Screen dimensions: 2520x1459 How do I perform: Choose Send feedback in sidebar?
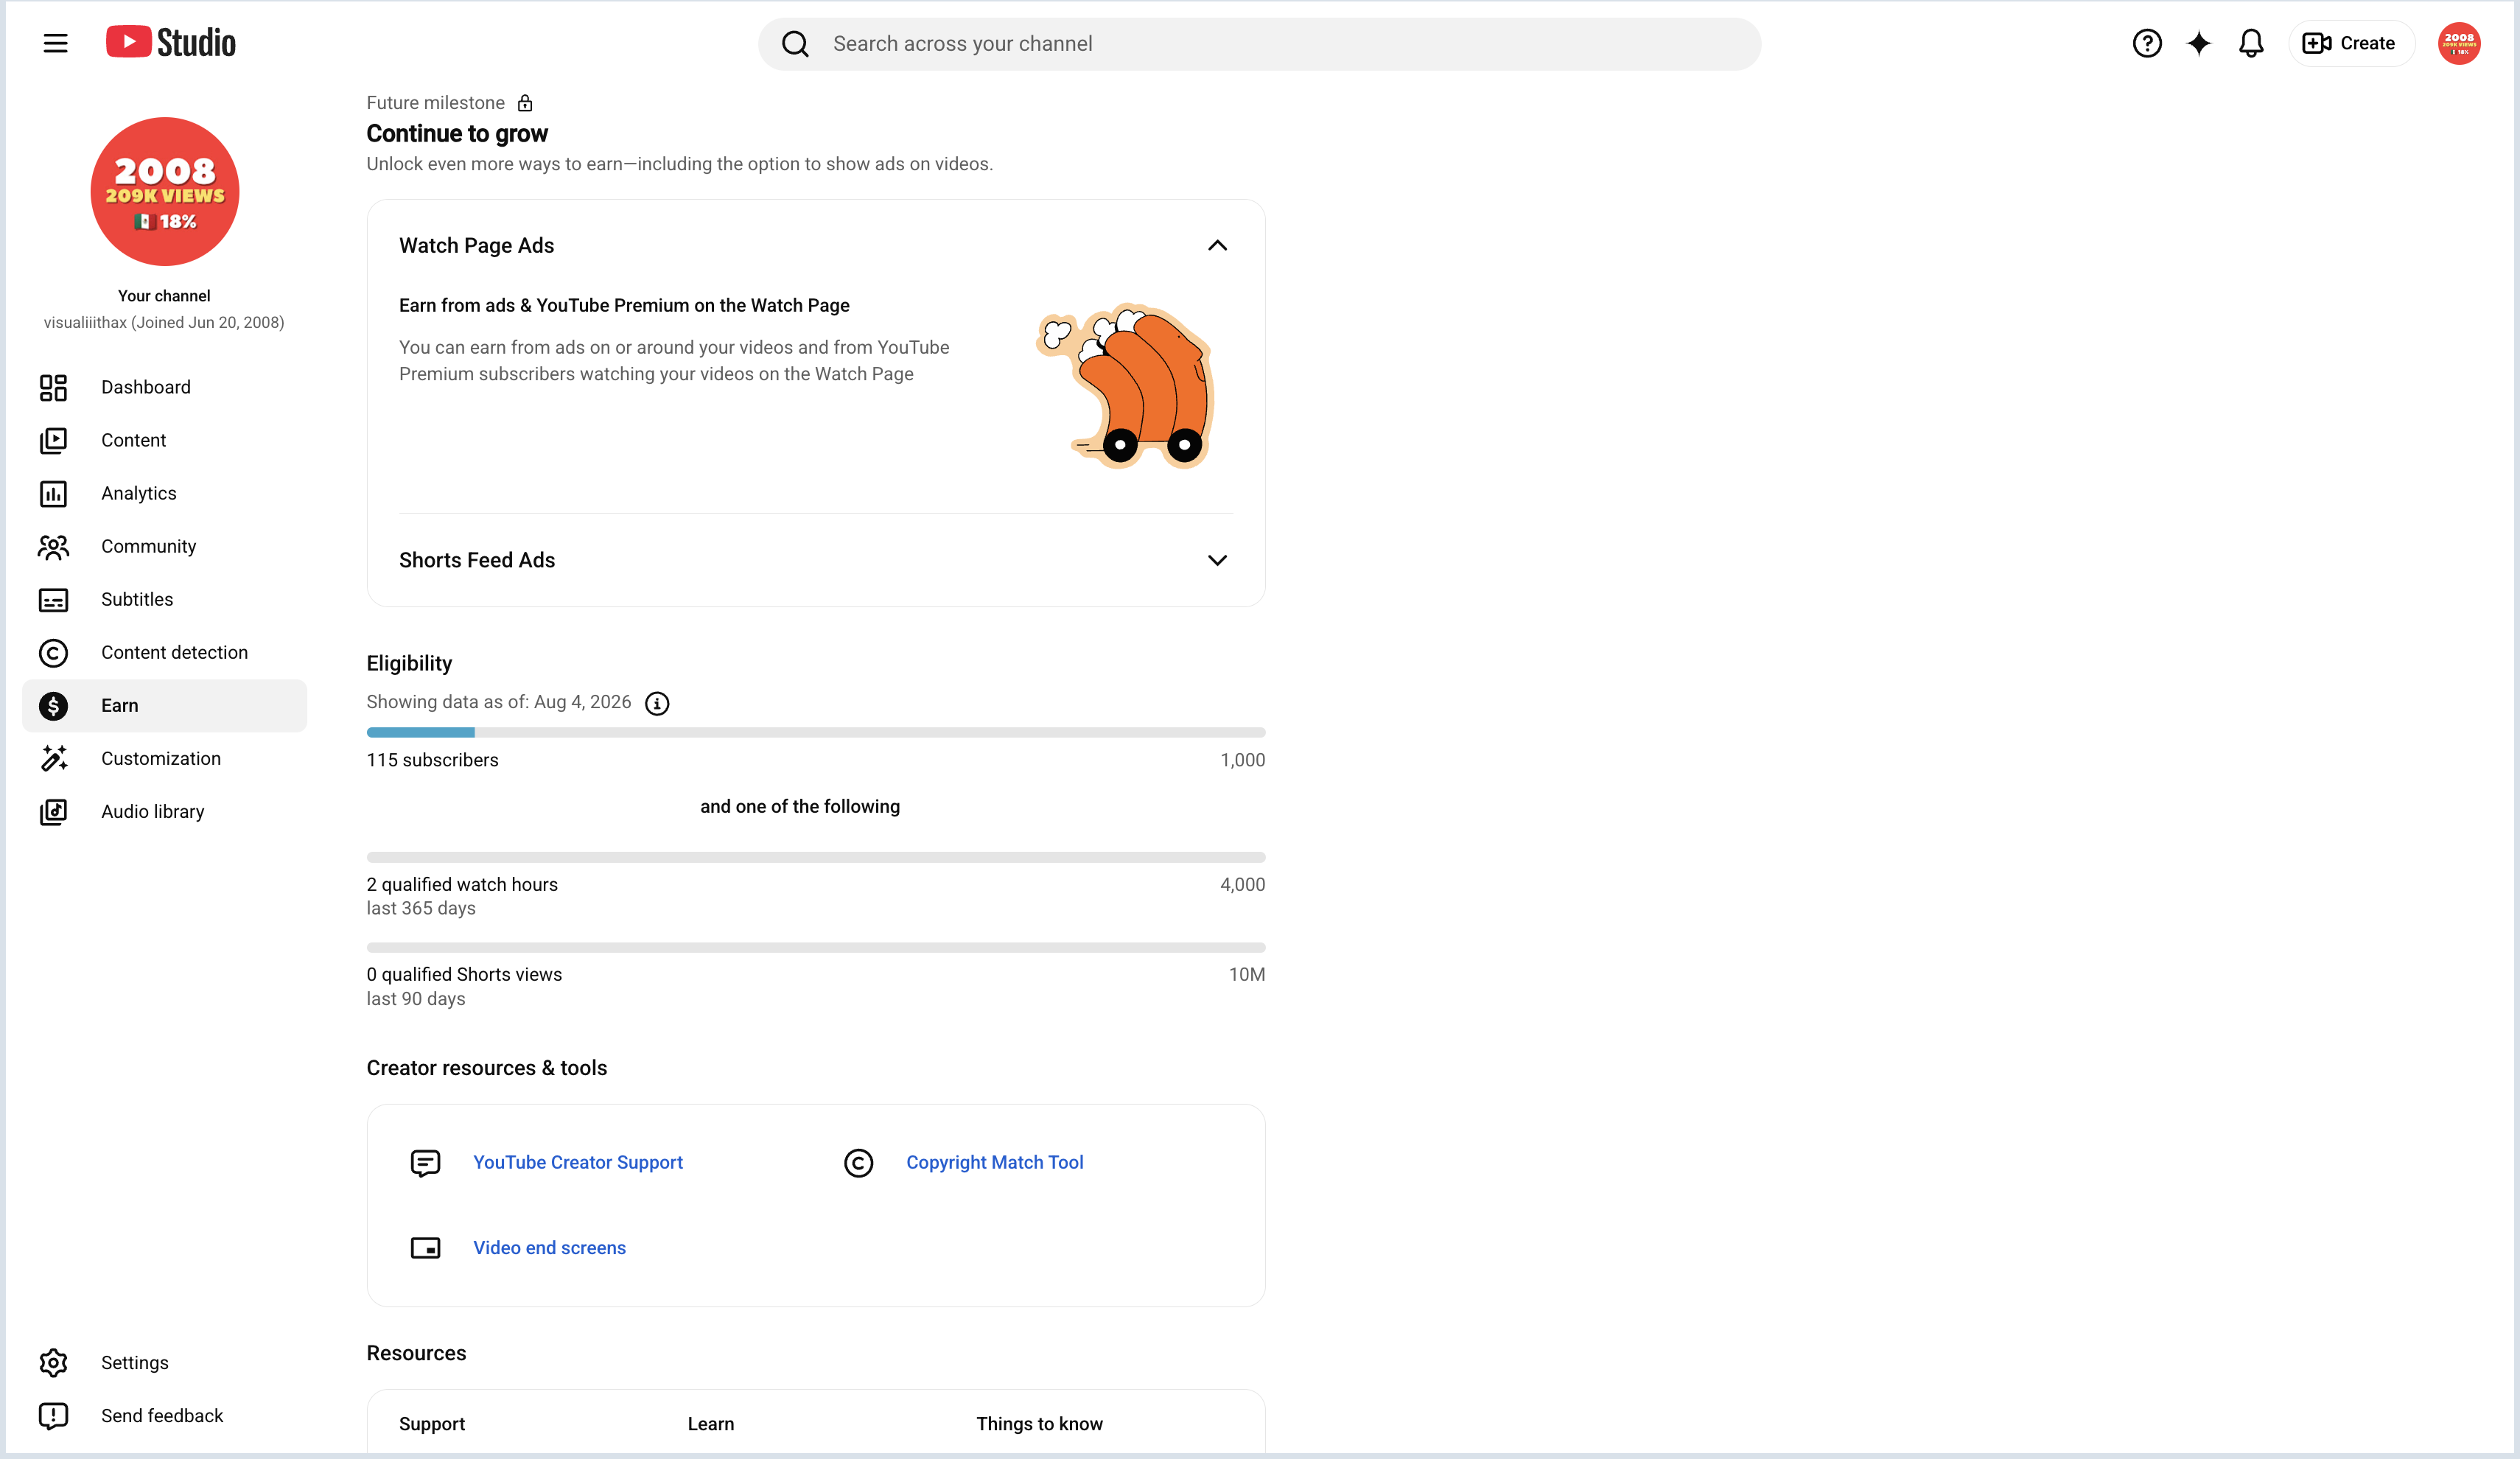point(164,1415)
